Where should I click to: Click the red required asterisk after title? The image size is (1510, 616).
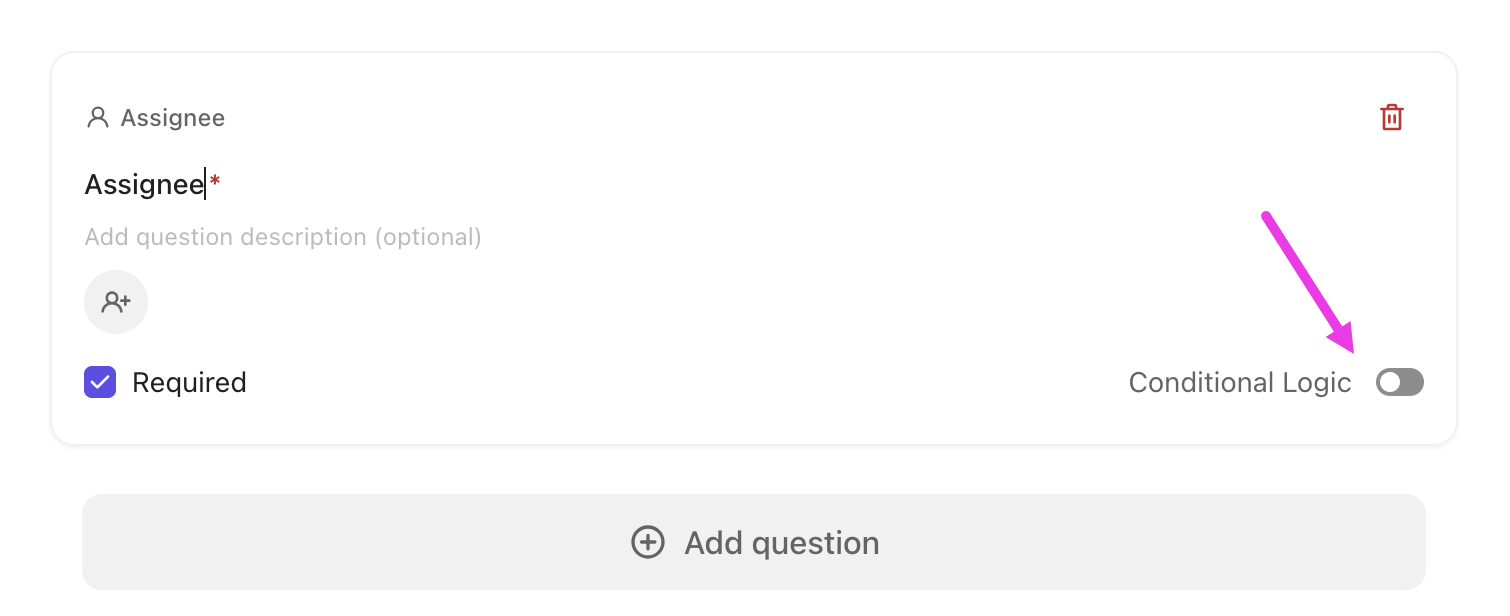click(x=215, y=182)
